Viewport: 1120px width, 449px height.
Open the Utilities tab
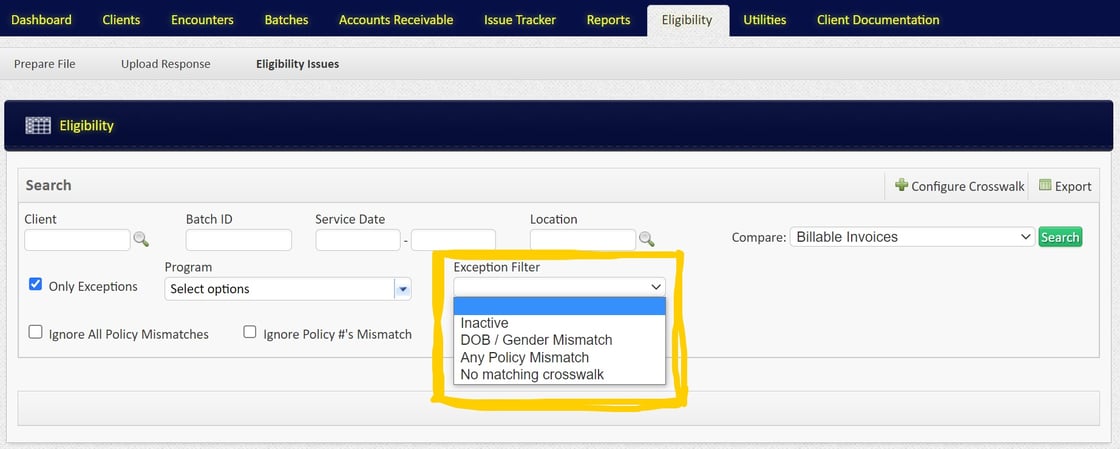pyautogui.click(x=764, y=20)
